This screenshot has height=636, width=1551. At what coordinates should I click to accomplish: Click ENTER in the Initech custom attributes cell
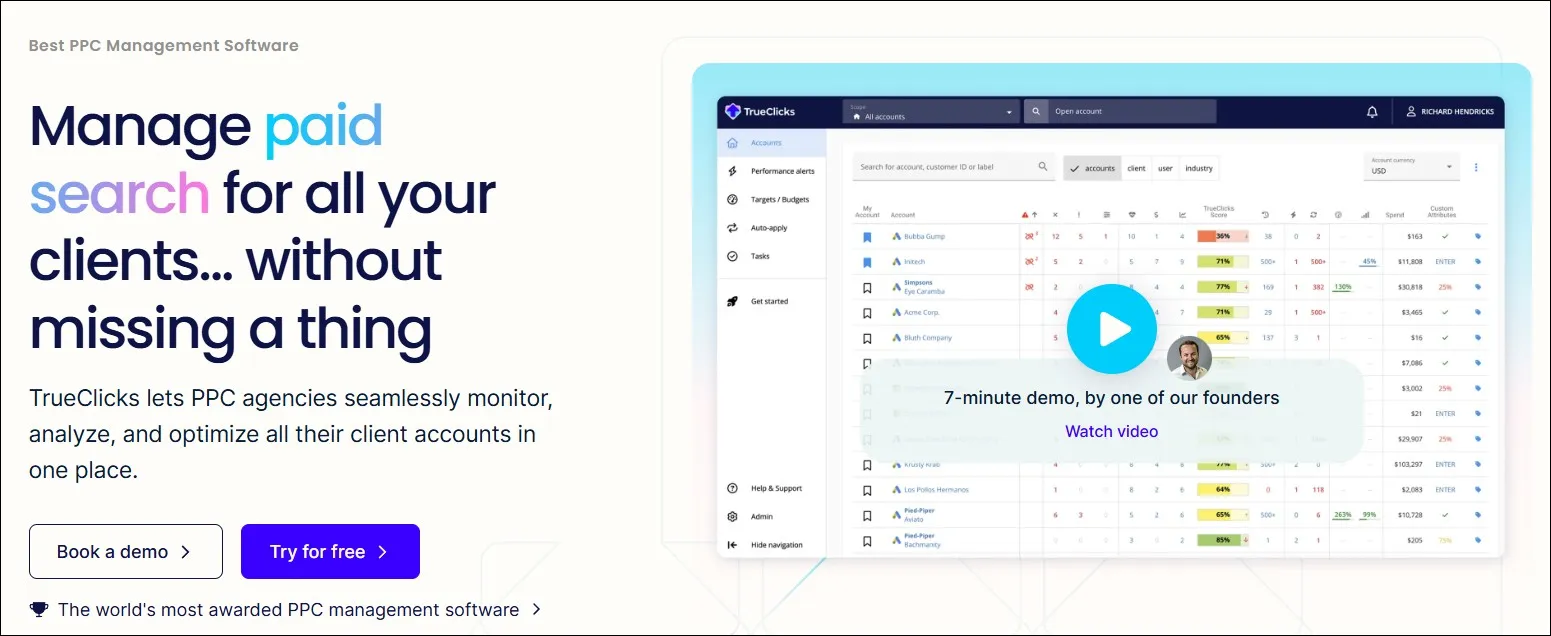click(1445, 262)
